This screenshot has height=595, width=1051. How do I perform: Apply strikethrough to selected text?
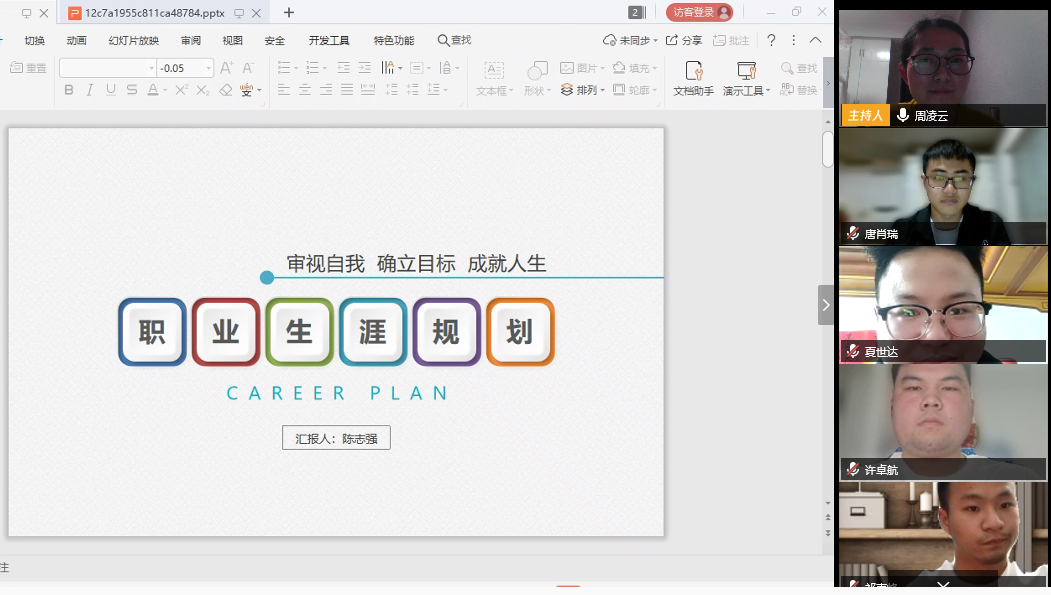[131, 90]
